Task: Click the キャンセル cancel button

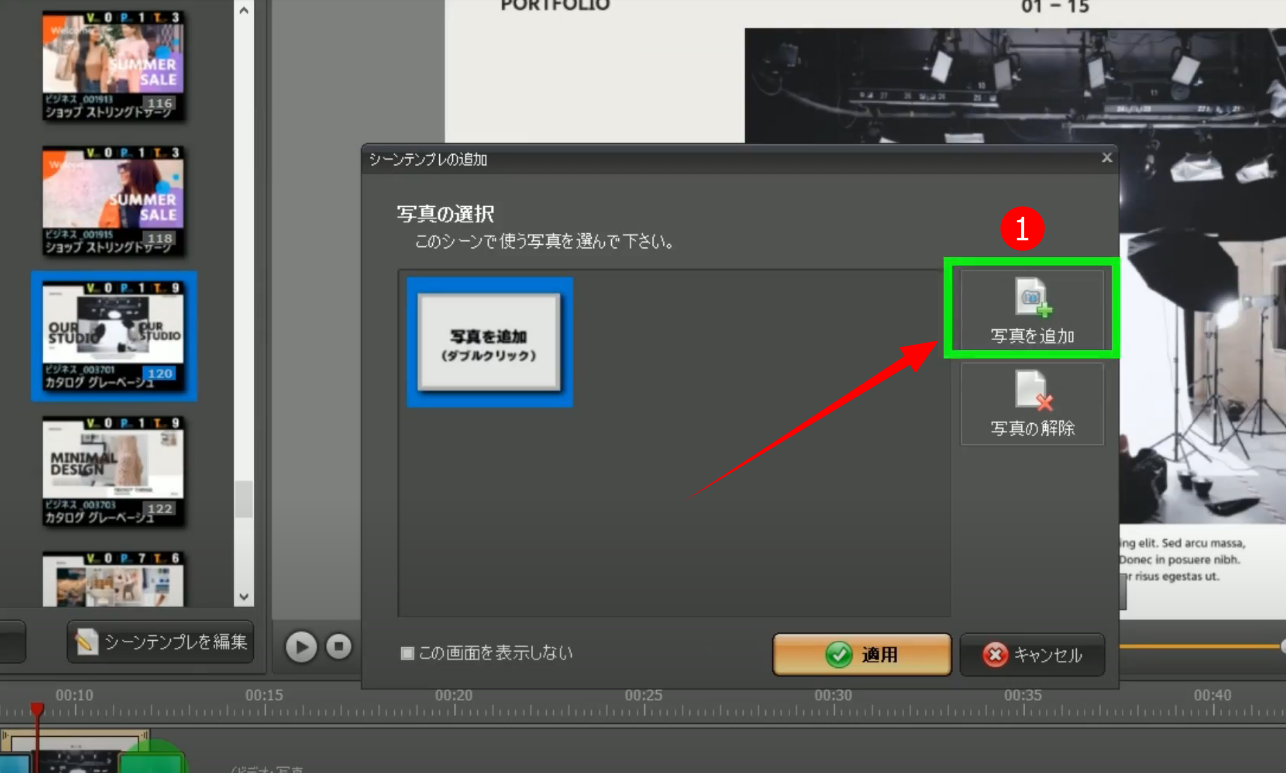Action: 1032,655
